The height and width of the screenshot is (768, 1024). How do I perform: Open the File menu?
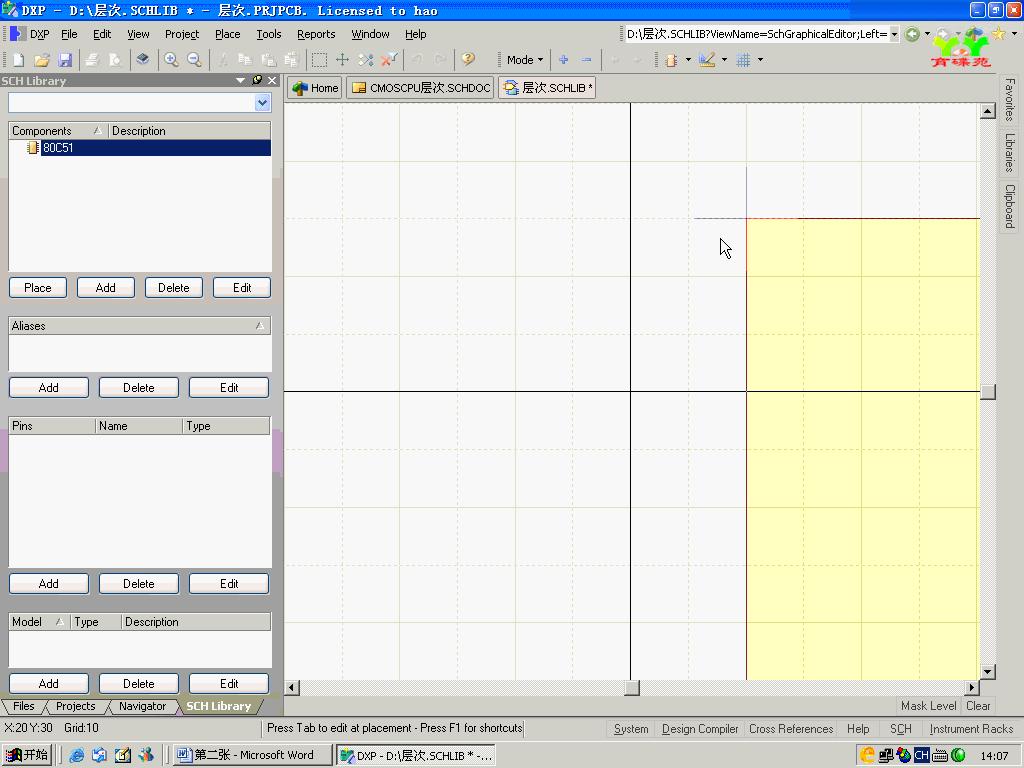tap(69, 34)
